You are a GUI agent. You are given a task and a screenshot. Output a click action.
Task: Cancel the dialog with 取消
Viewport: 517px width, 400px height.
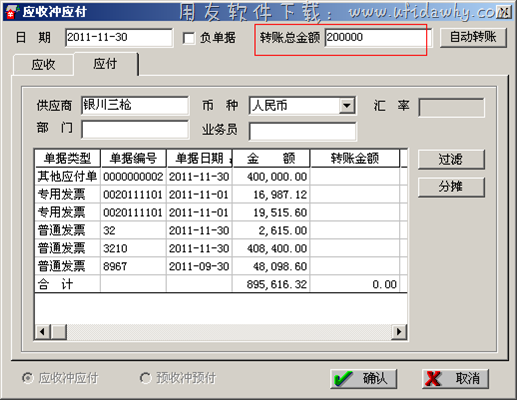pos(455,379)
